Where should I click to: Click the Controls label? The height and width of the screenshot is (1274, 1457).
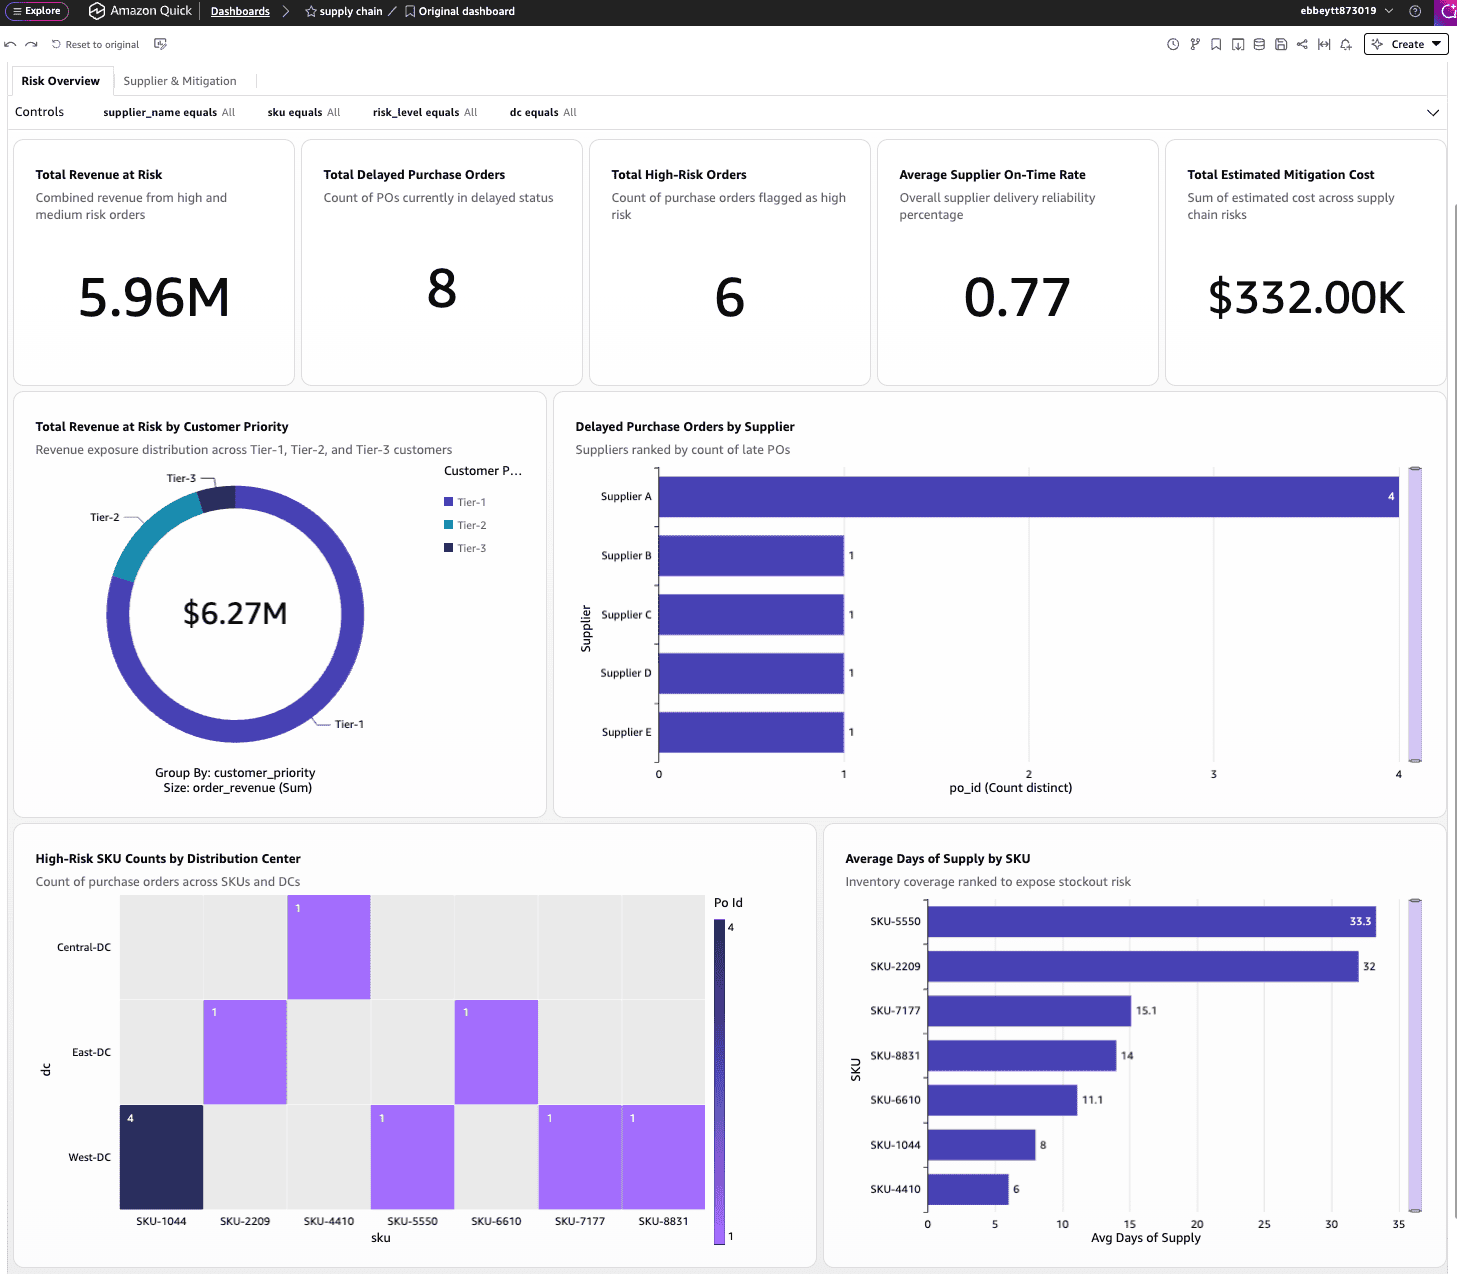point(40,112)
